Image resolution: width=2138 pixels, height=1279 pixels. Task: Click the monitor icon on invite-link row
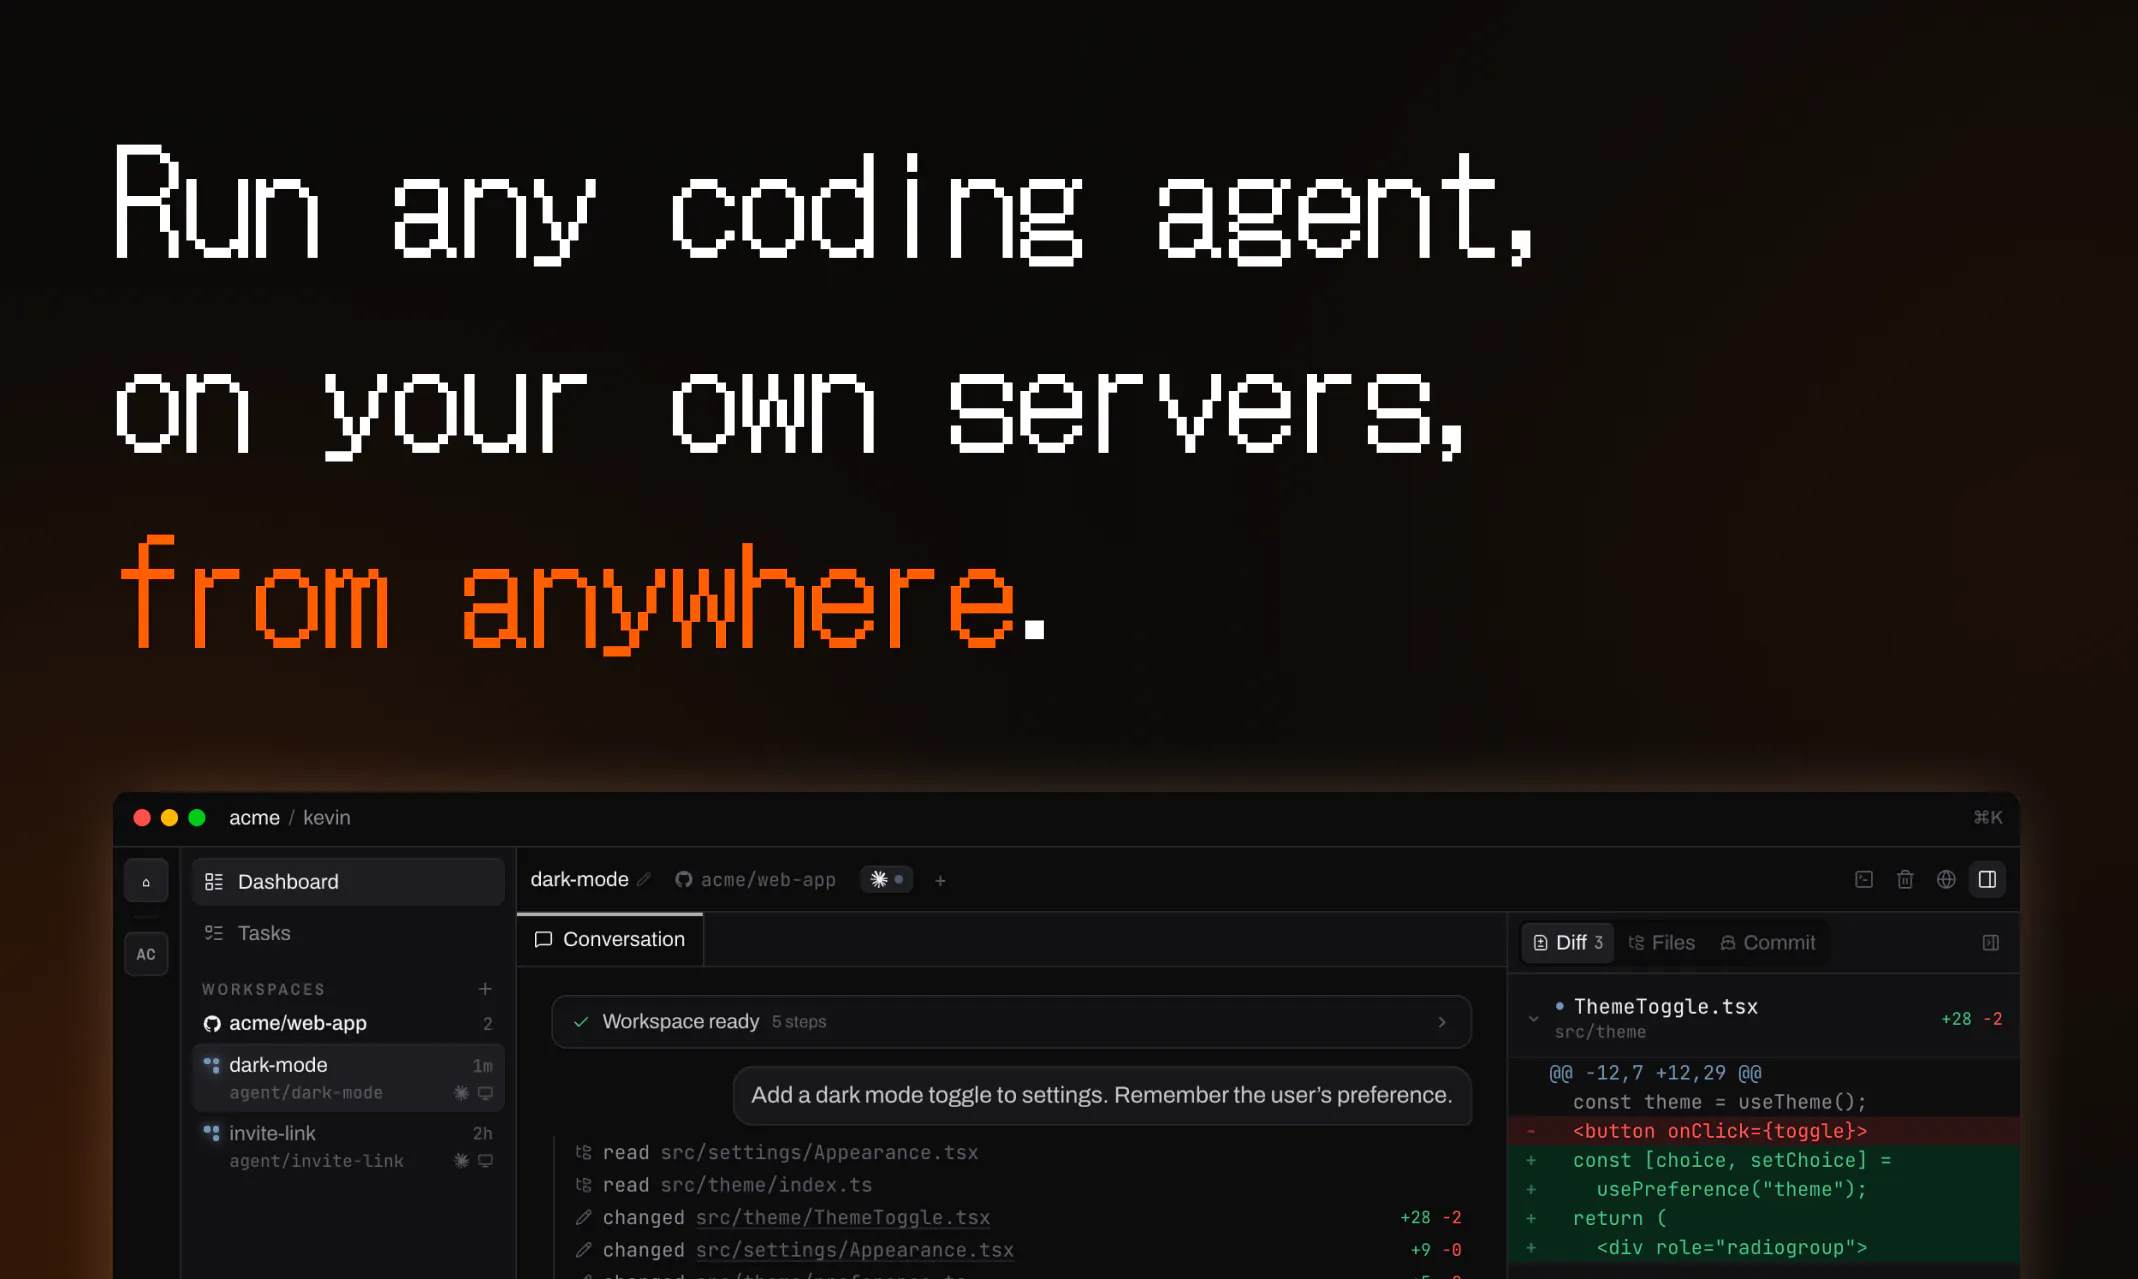click(x=485, y=1161)
